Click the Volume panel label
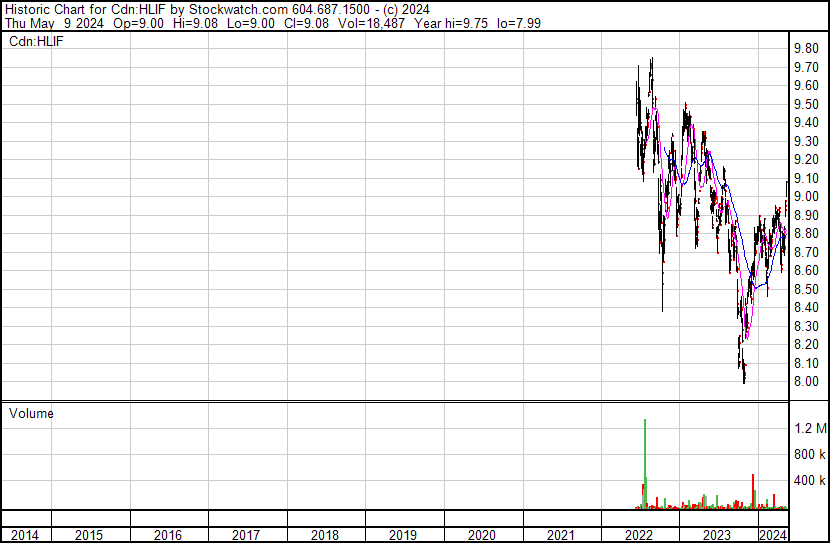The image size is (830, 543). coord(31,413)
